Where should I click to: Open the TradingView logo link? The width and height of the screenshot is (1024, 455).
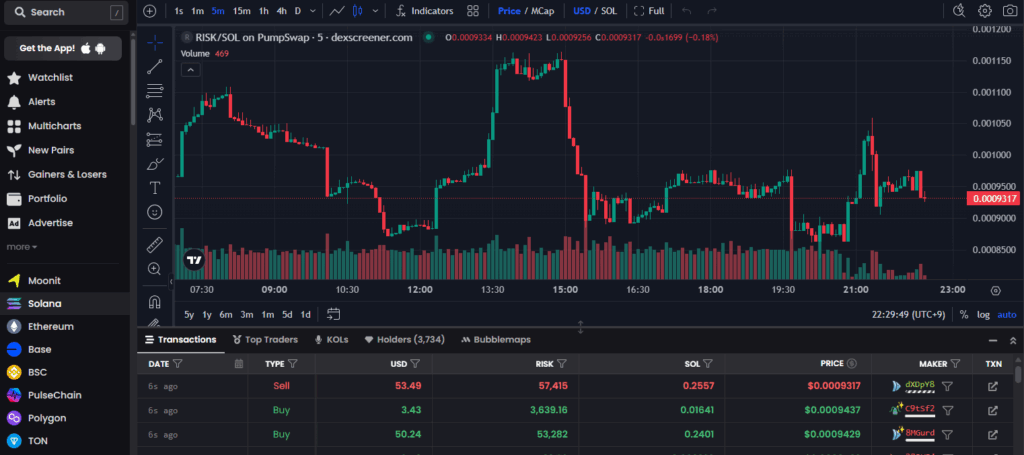click(x=194, y=260)
